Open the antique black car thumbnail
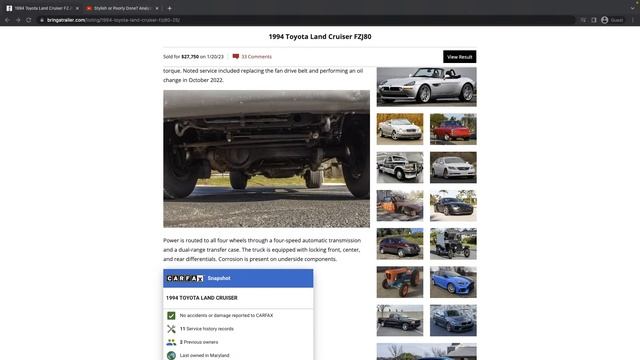Image resolution: width=640 pixels, height=360 pixels. 453,244
